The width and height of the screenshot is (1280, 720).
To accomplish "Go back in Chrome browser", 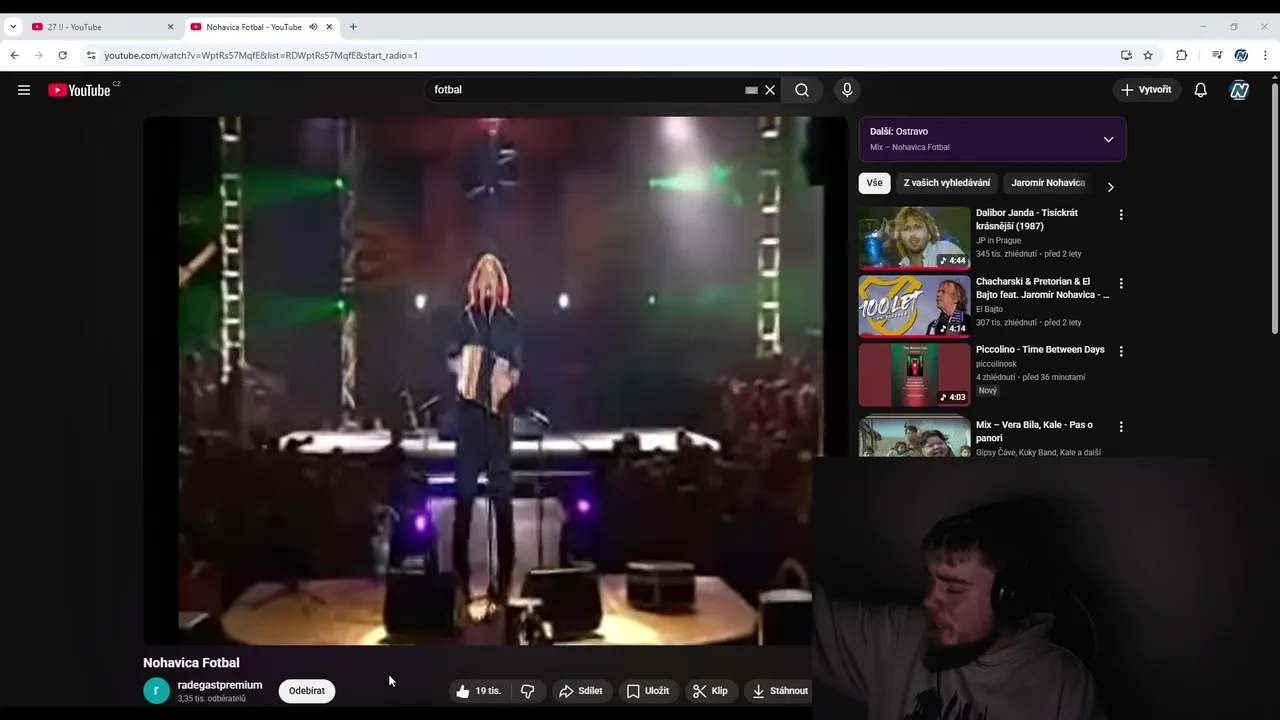I will click(15, 55).
